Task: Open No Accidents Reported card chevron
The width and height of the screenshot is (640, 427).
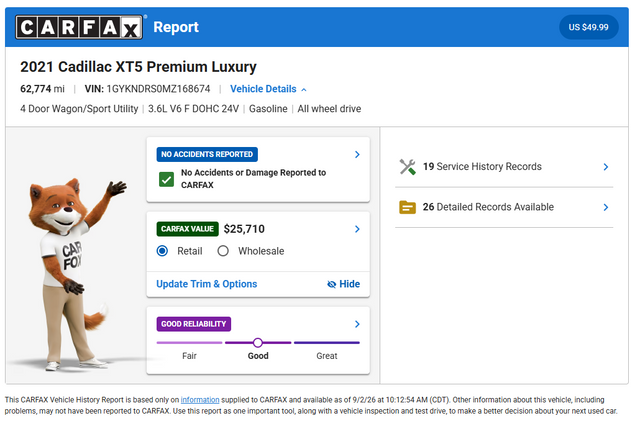Action: 357,154
